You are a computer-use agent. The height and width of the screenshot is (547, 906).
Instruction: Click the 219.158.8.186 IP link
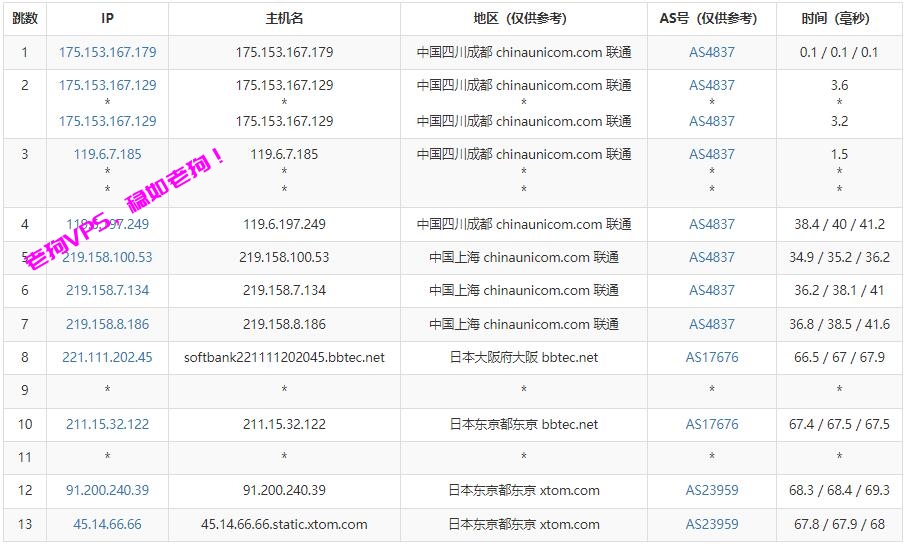click(107, 324)
